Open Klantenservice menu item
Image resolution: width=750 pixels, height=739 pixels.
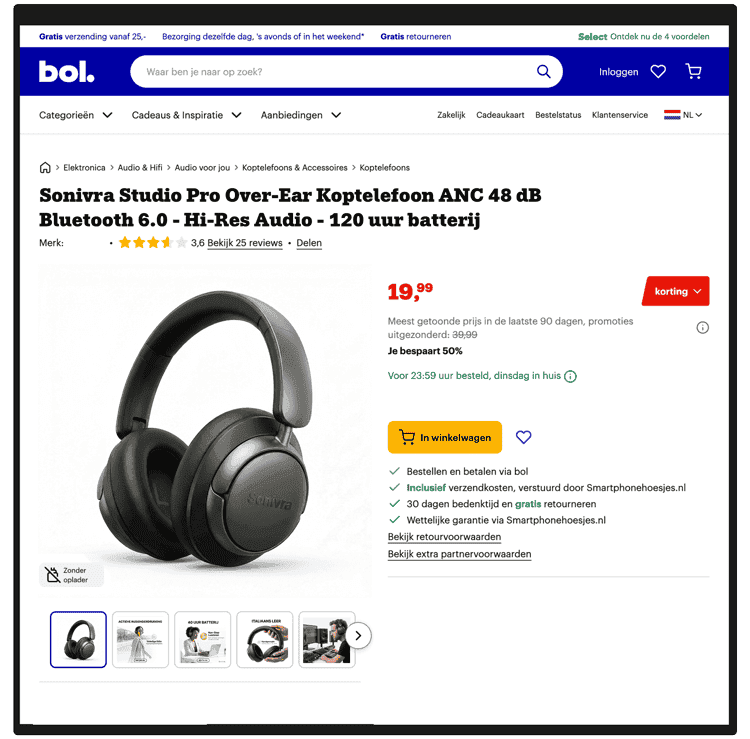[620, 115]
